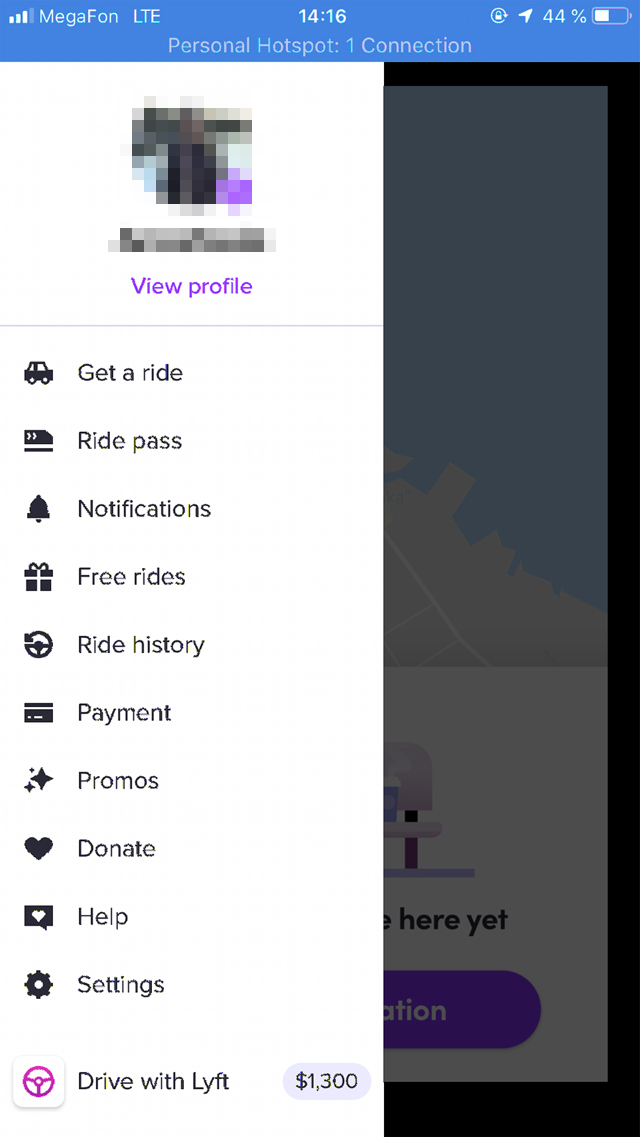Viewport: 640px width, 1137px height.
Task: Open the Notifications menu item
Action: pyautogui.click(x=191, y=509)
